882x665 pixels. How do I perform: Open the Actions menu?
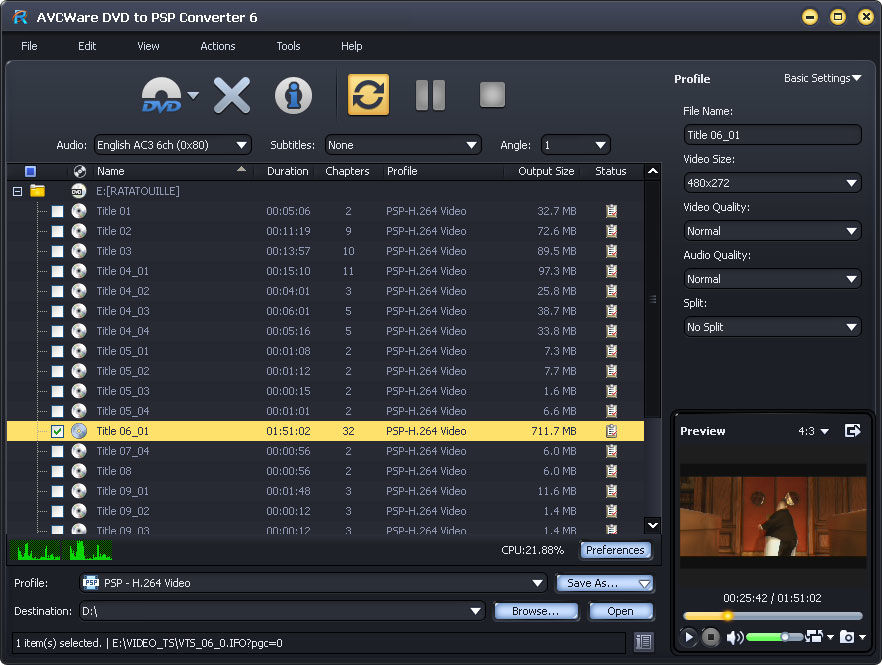[x=218, y=46]
